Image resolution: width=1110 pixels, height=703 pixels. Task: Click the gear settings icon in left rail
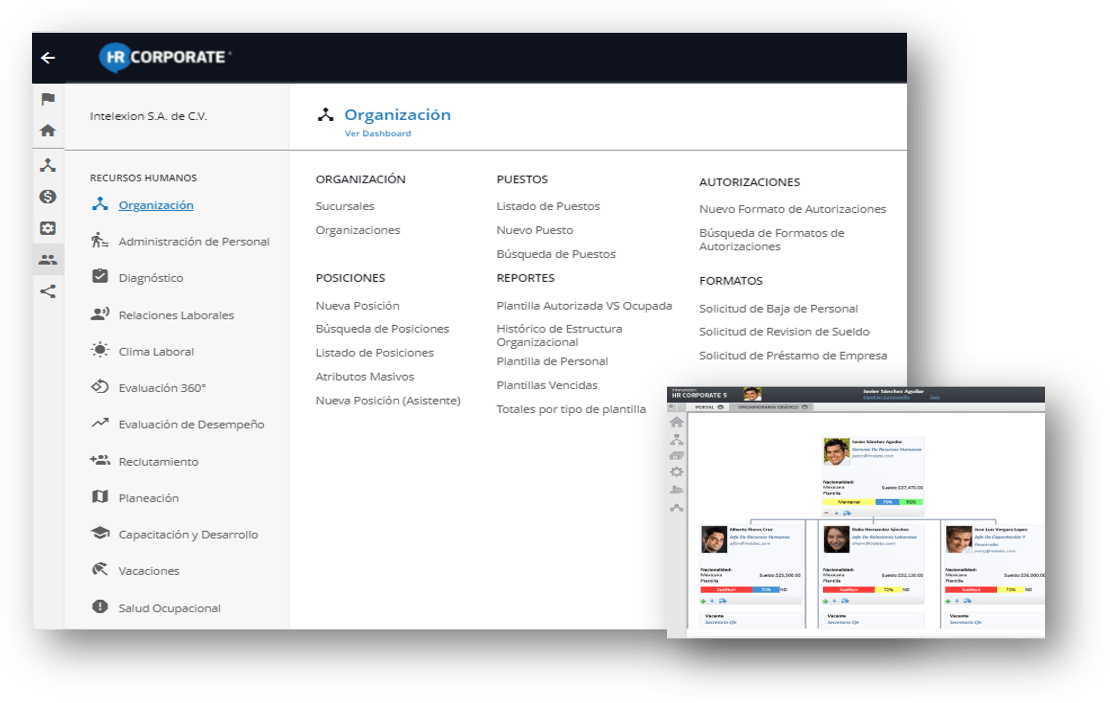48,228
